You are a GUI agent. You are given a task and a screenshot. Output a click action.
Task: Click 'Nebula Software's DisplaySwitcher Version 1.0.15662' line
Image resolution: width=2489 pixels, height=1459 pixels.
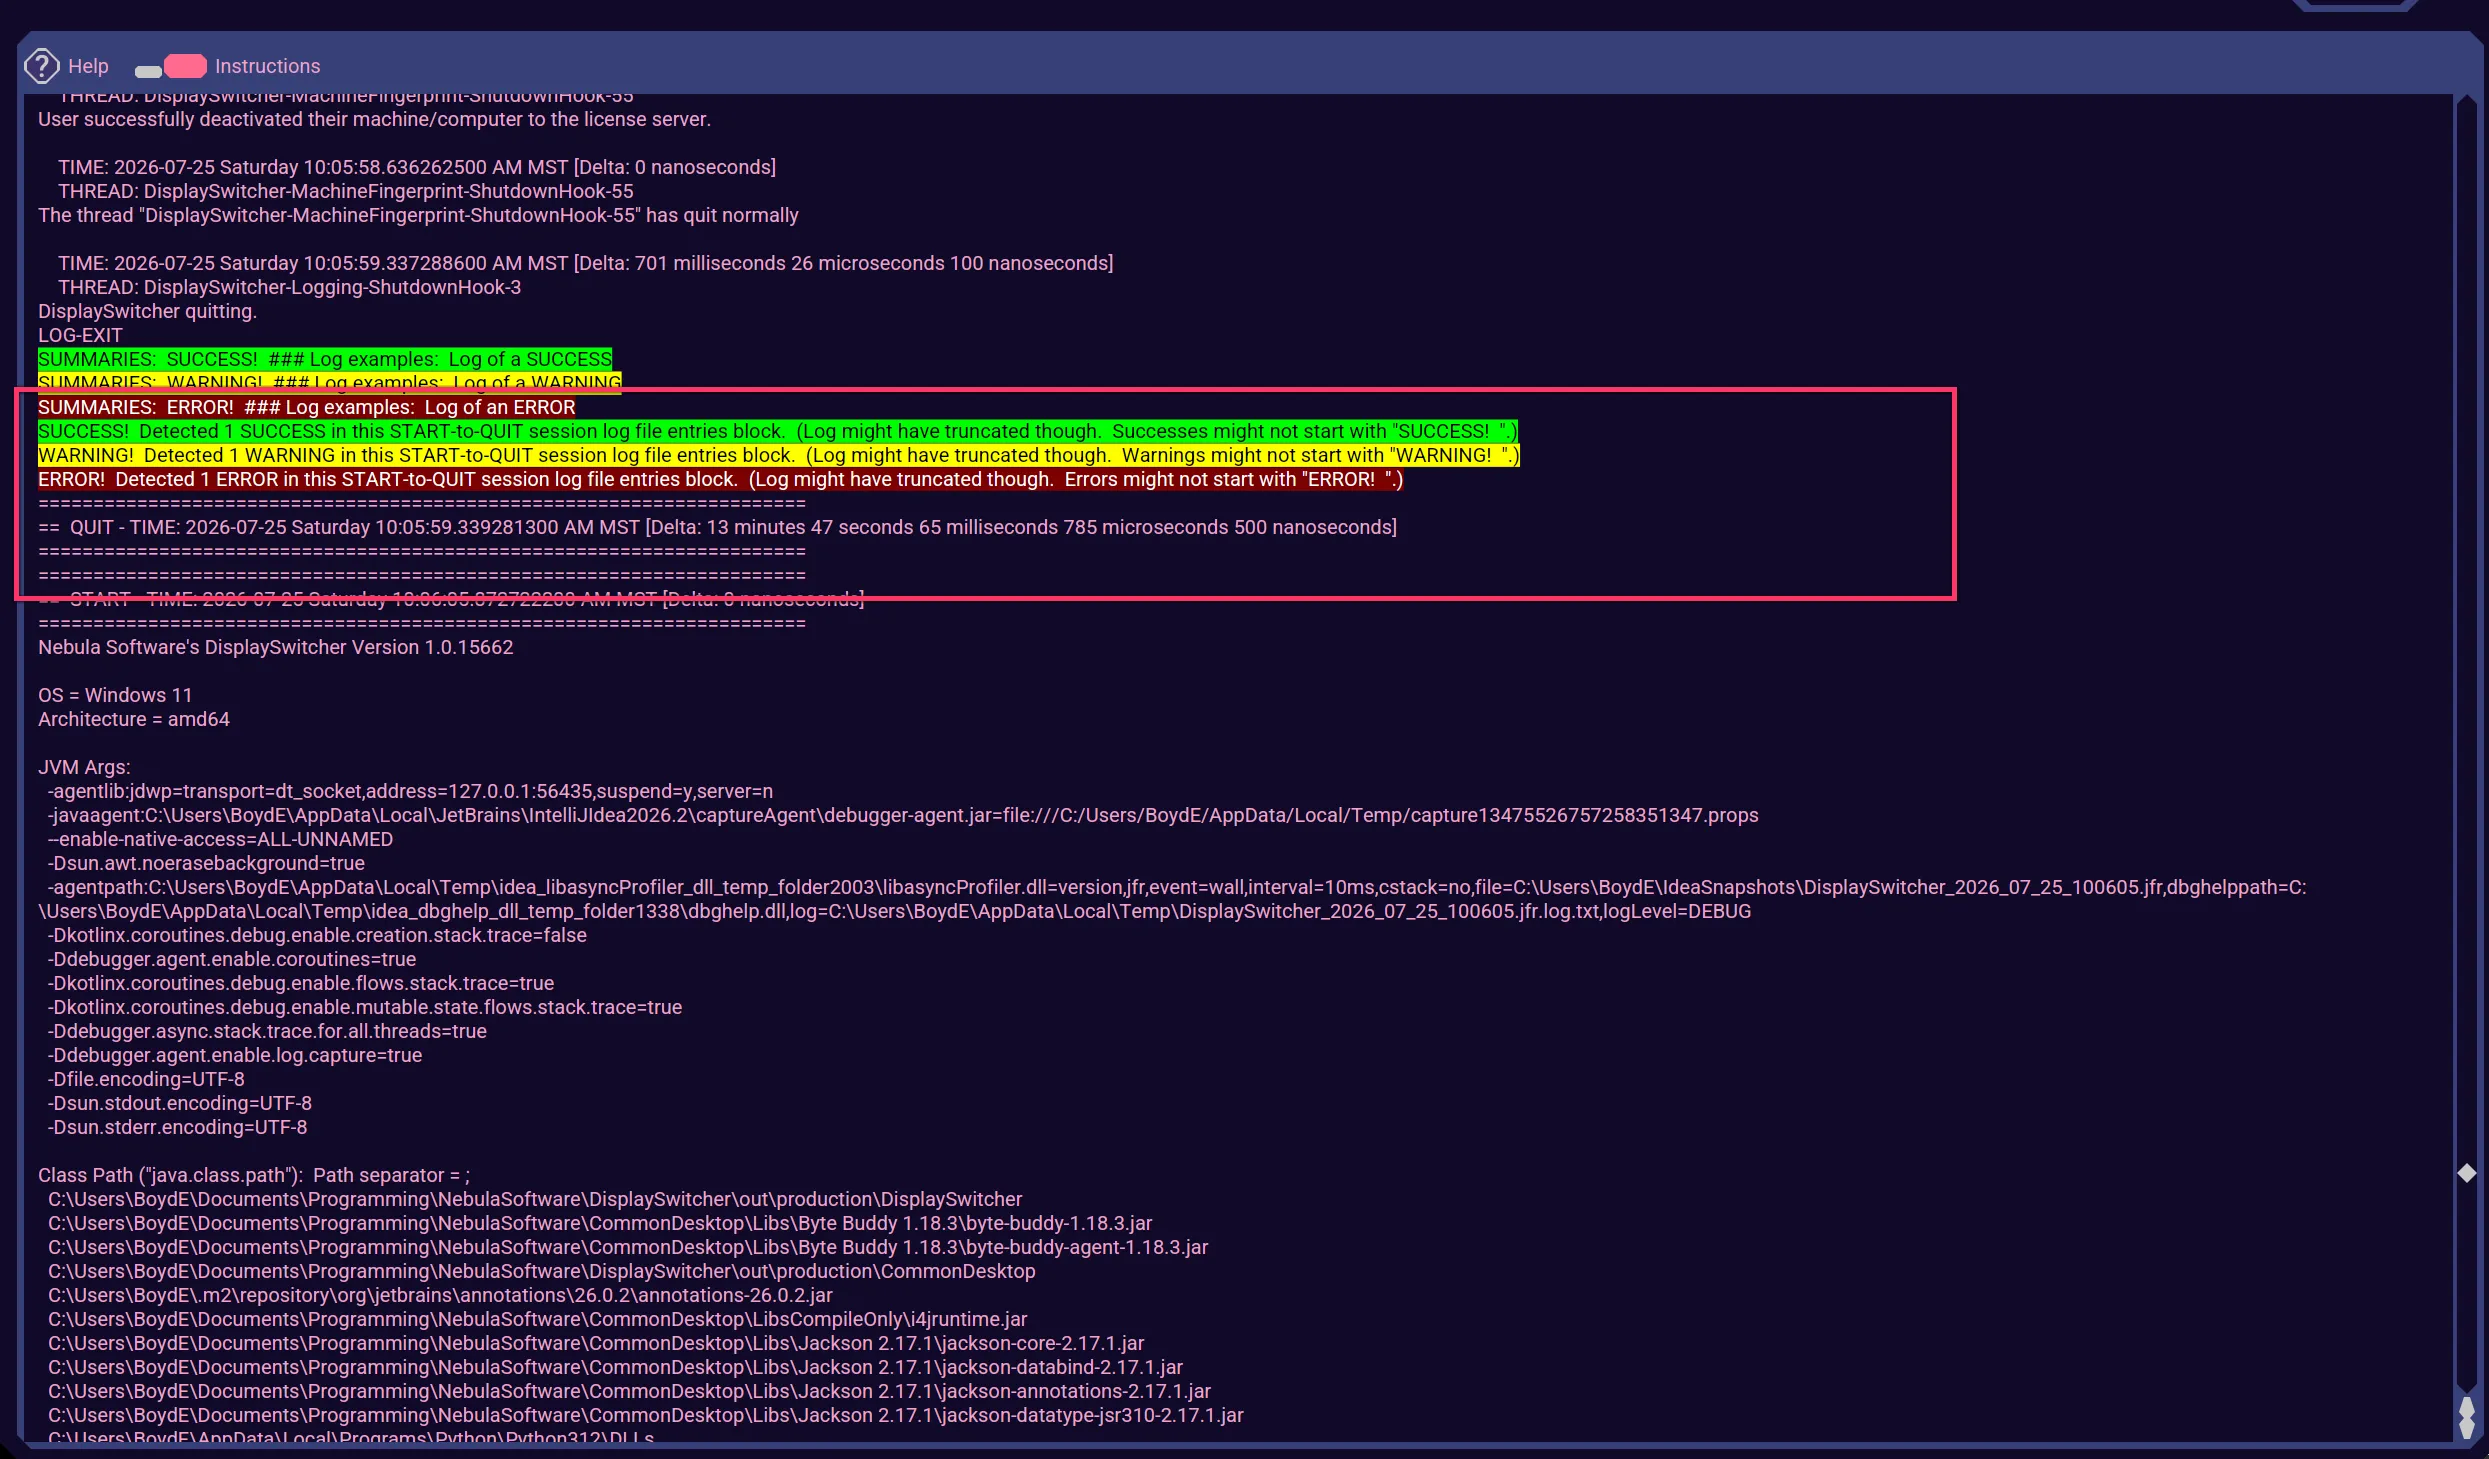pos(275,647)
